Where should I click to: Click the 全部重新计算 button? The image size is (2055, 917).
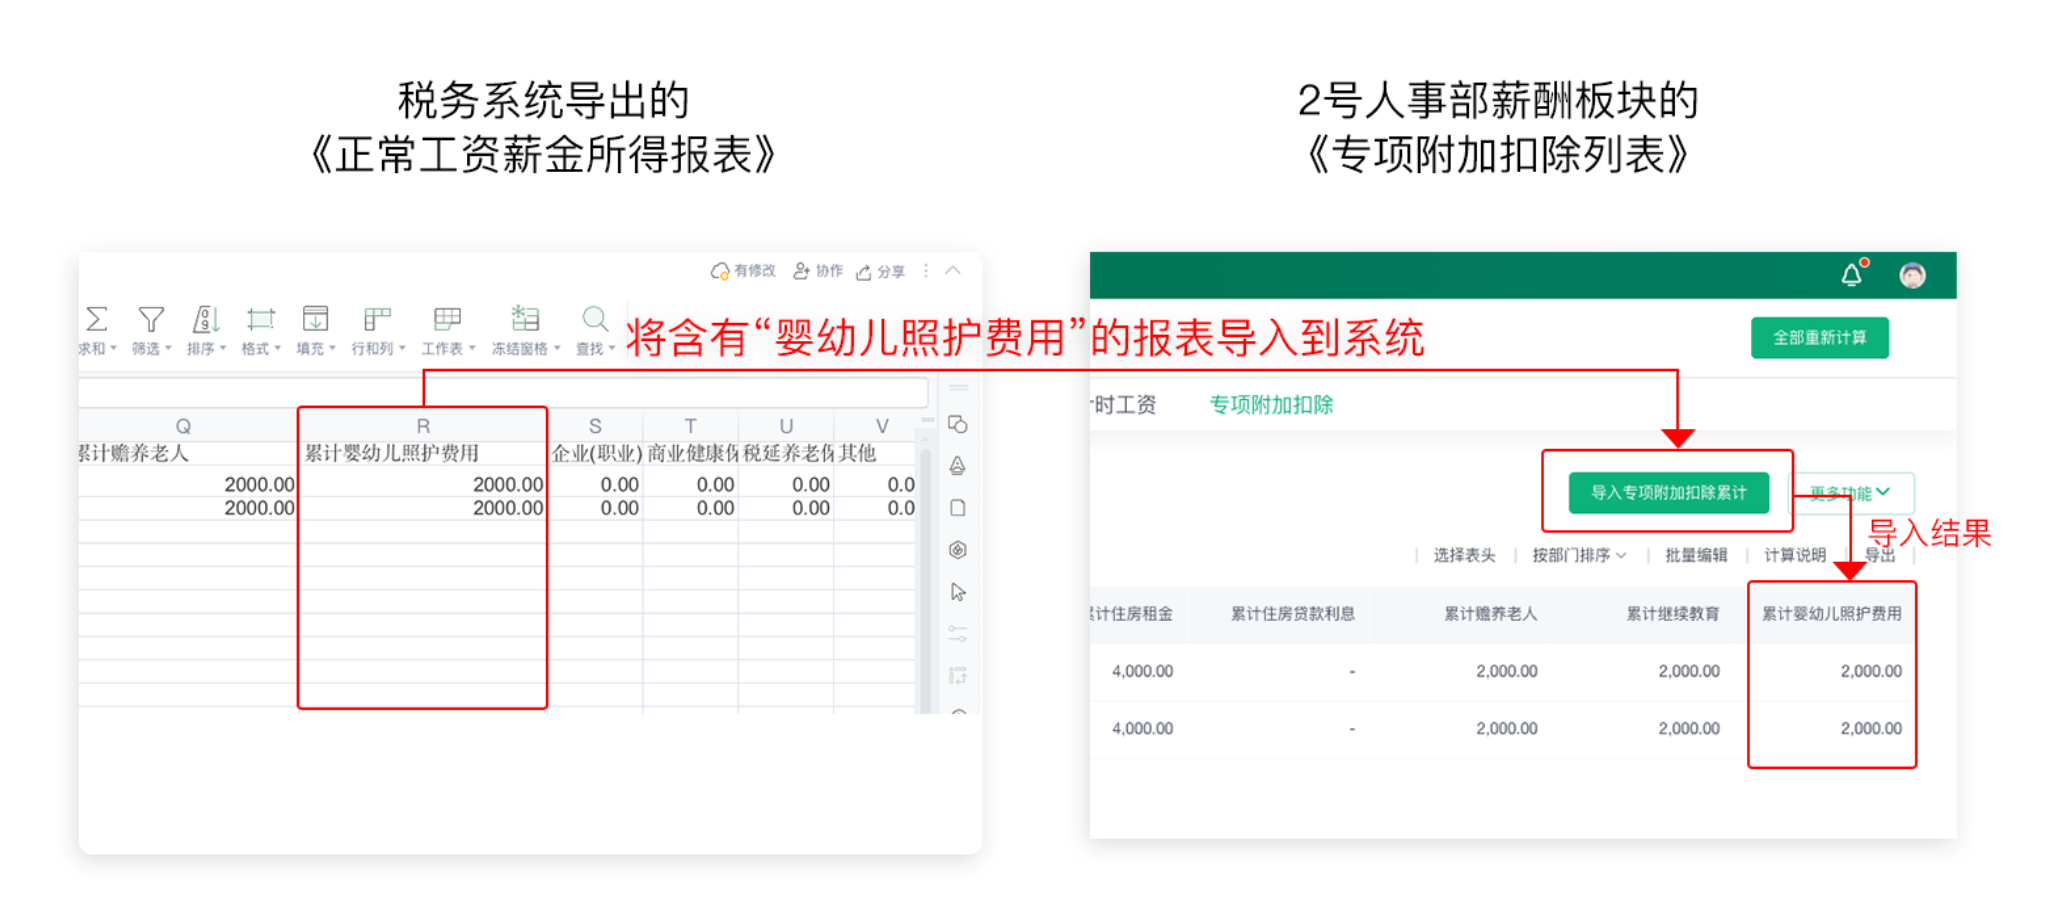coord(1819,338)
